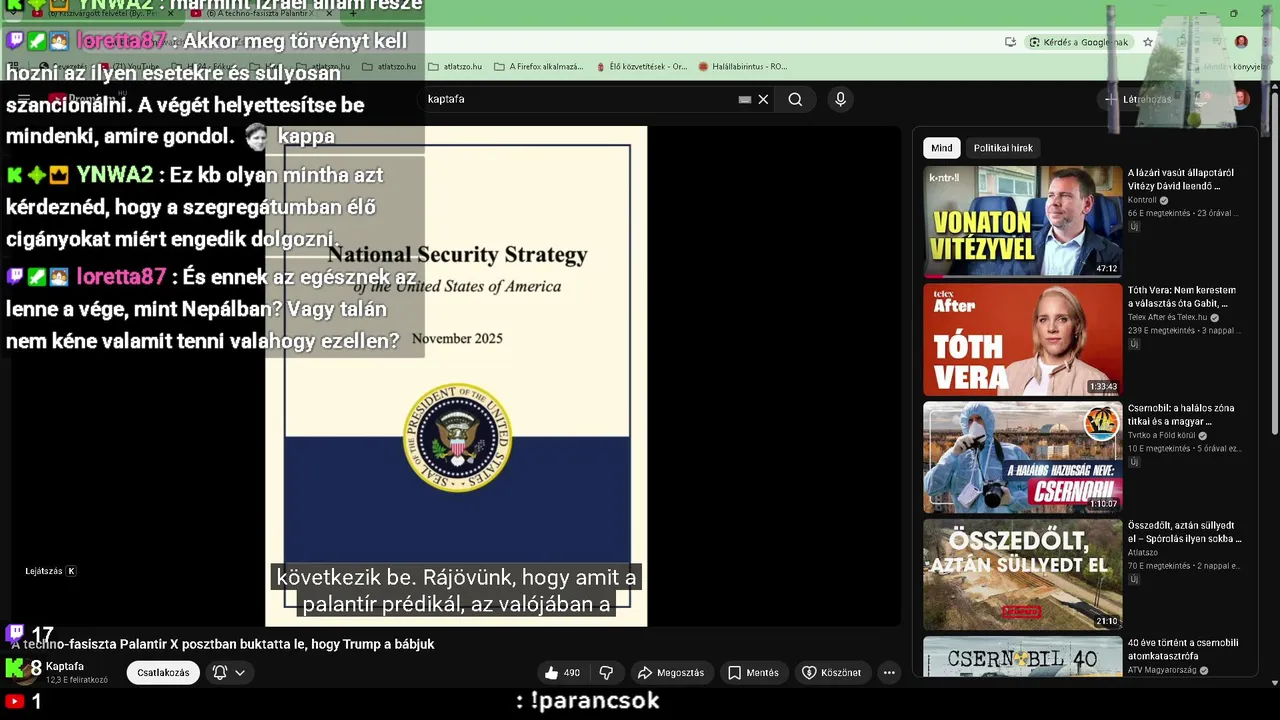1280x720 pixels.
Task: Click the National Security Strategy video player
Action: point(456,376)
